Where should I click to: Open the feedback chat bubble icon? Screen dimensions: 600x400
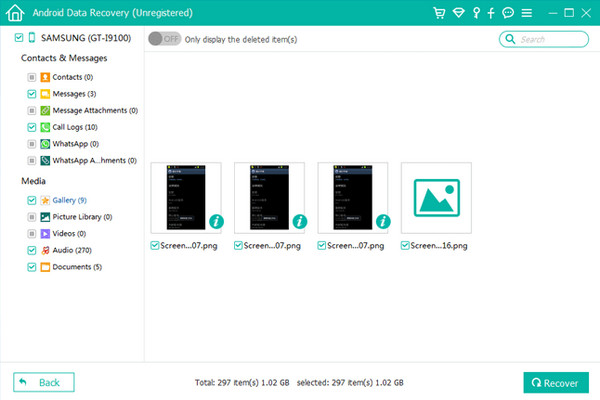(x=508, y=13)
